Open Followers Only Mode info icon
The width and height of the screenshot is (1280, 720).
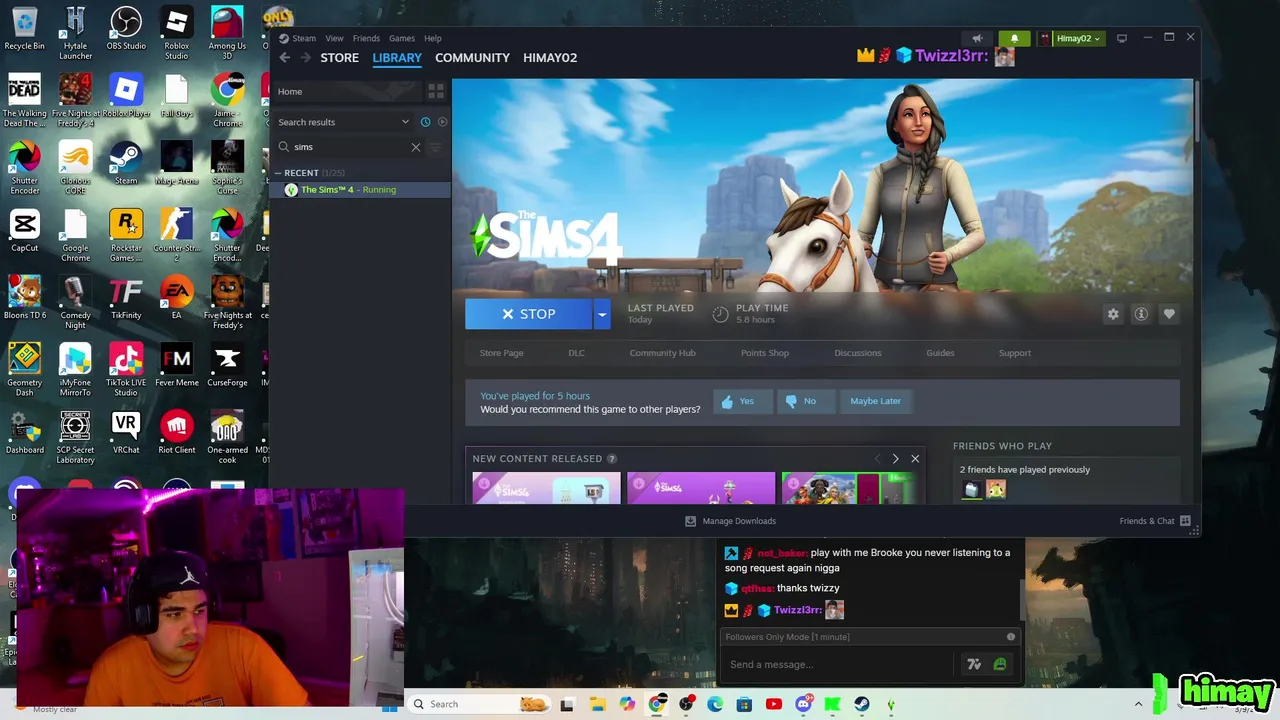click(x=1011, y=637)
